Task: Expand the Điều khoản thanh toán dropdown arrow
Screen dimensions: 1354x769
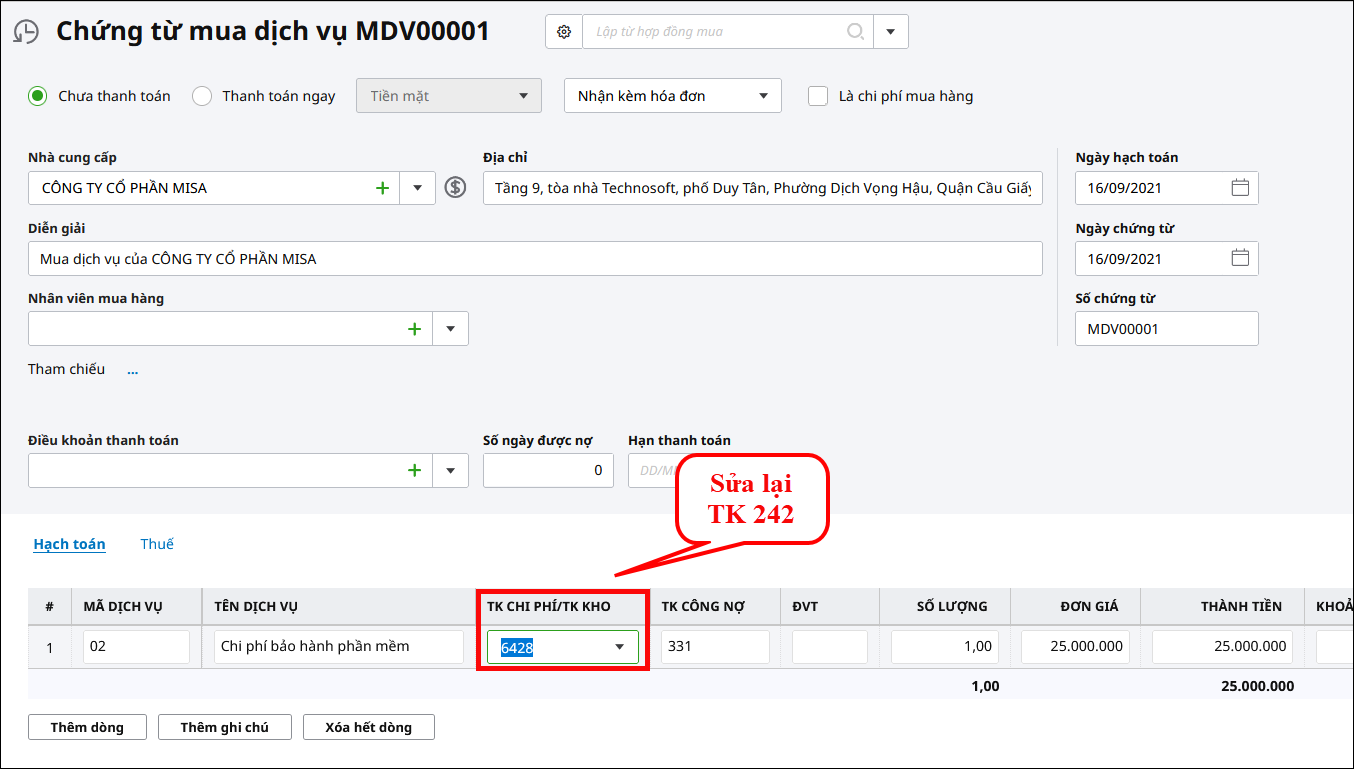Action: coord(450,470)
